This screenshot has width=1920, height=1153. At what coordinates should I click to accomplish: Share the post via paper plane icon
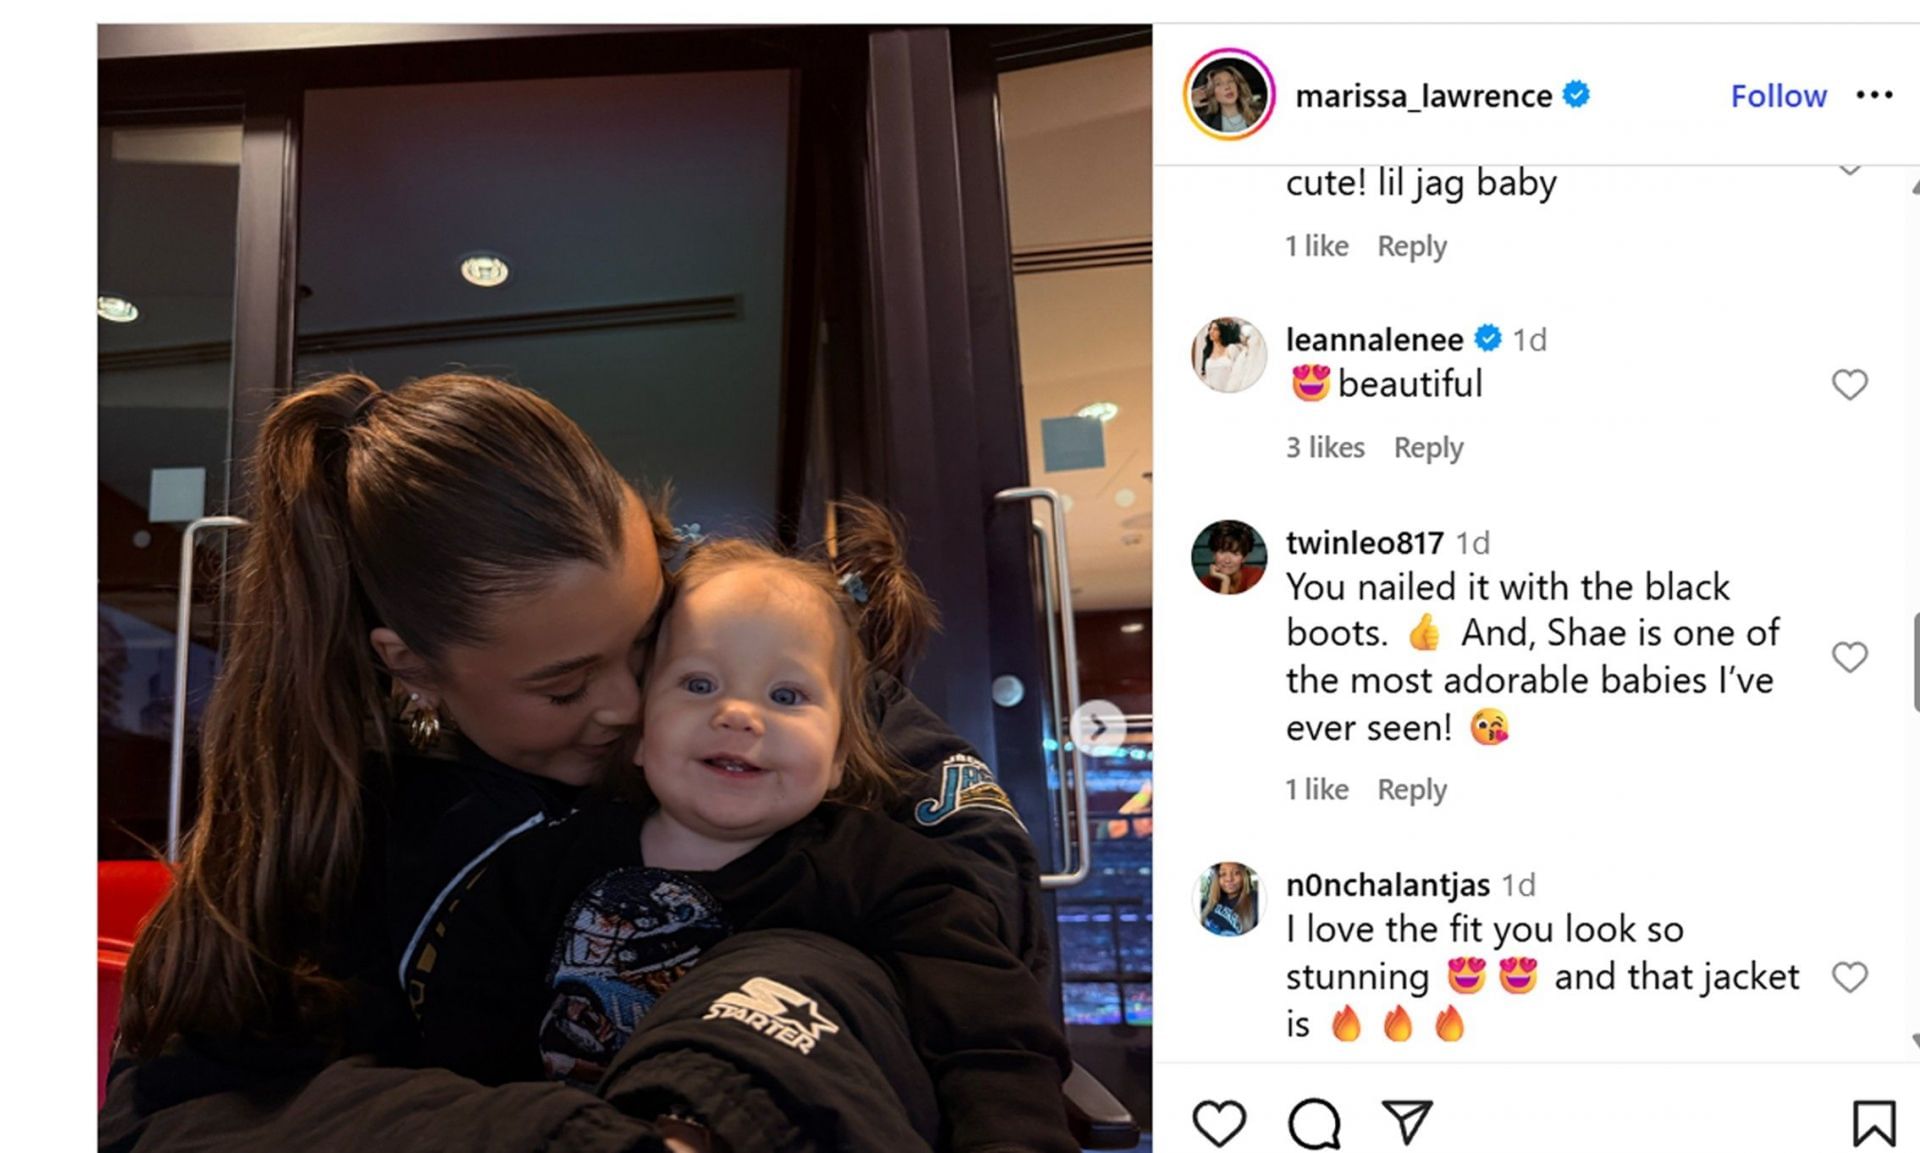(1407, 1122)
